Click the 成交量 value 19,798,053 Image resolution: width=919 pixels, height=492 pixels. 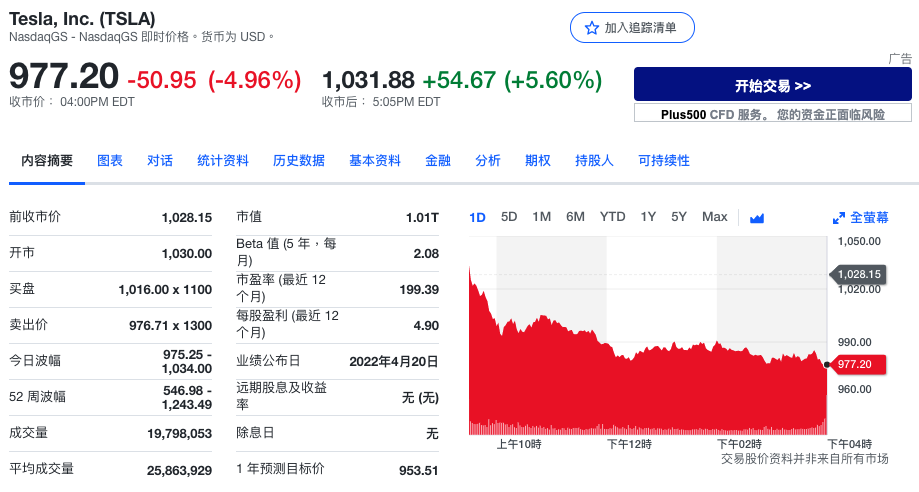click(x=179, y=434)
